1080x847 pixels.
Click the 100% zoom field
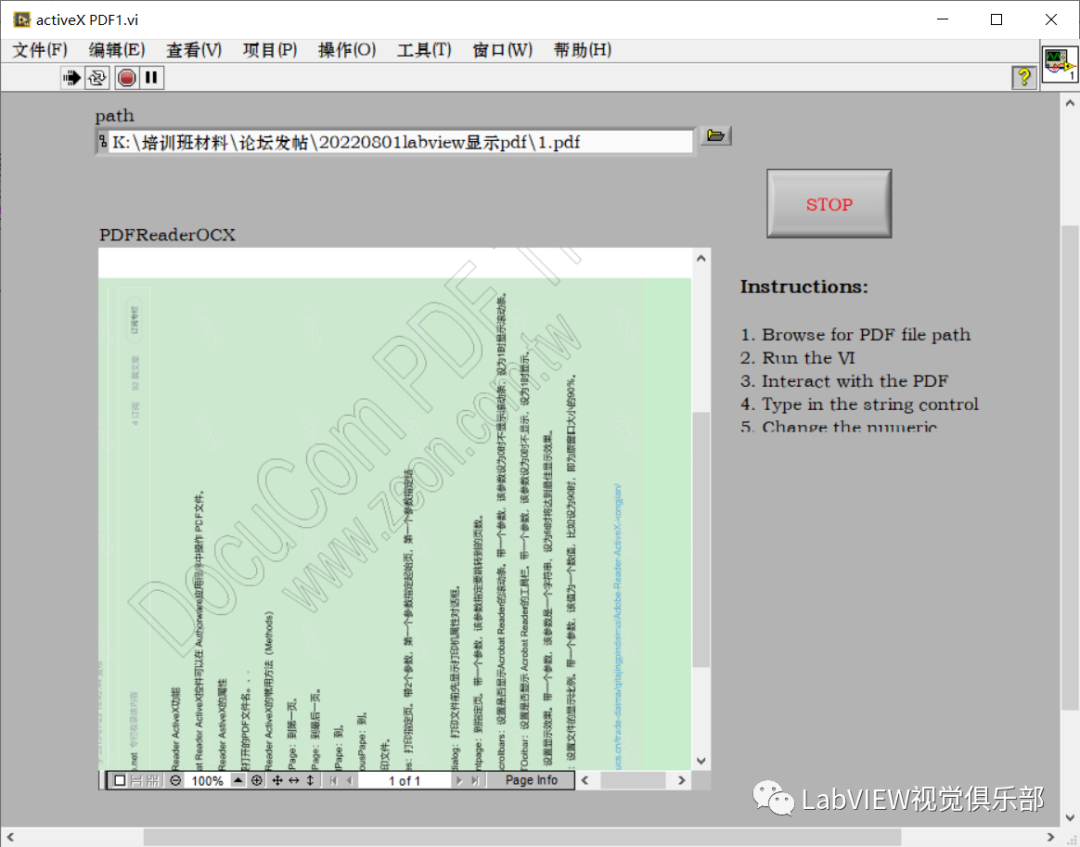(207, 780)
